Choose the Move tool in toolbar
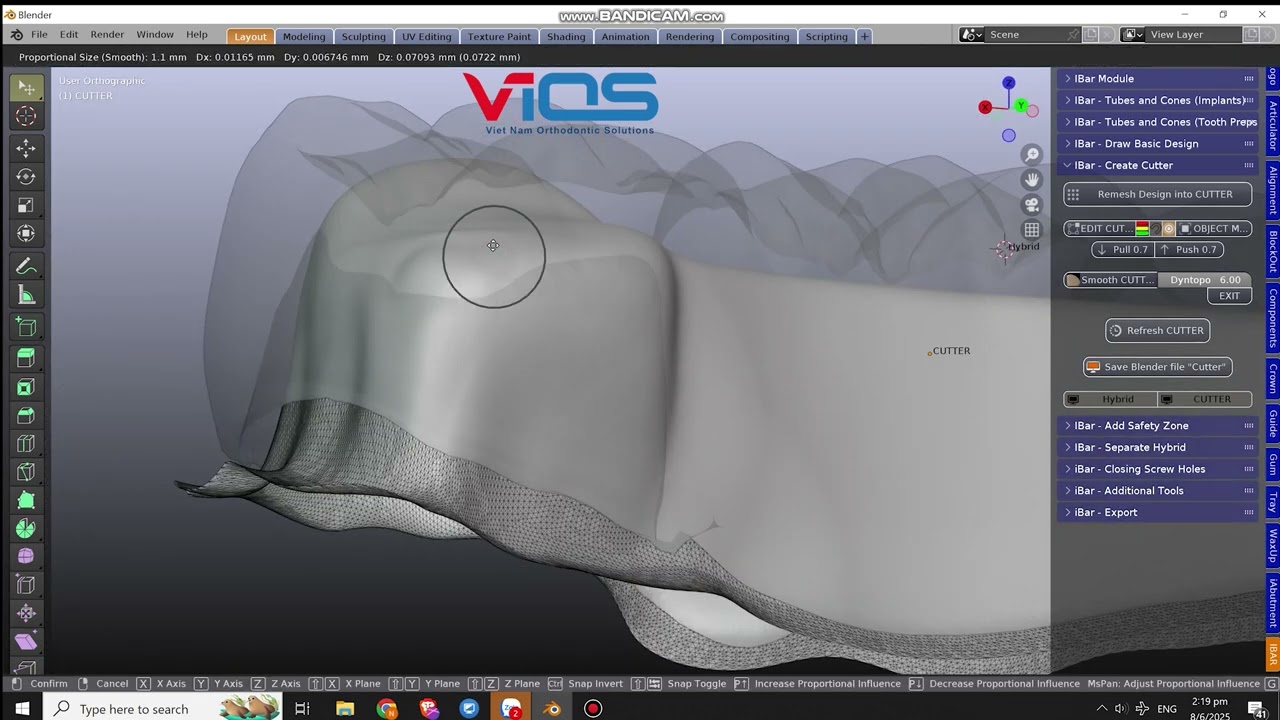This screenshot has height=720, width=1280. click(x=27, y=148)
